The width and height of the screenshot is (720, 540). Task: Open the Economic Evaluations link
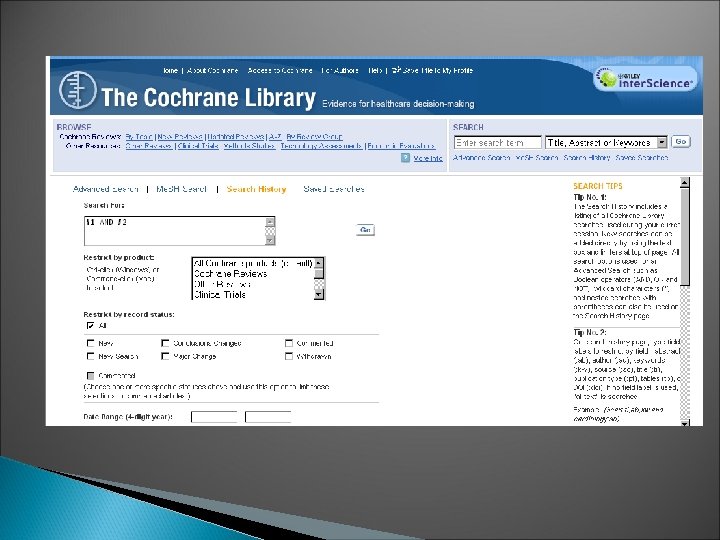coord(401,146)
